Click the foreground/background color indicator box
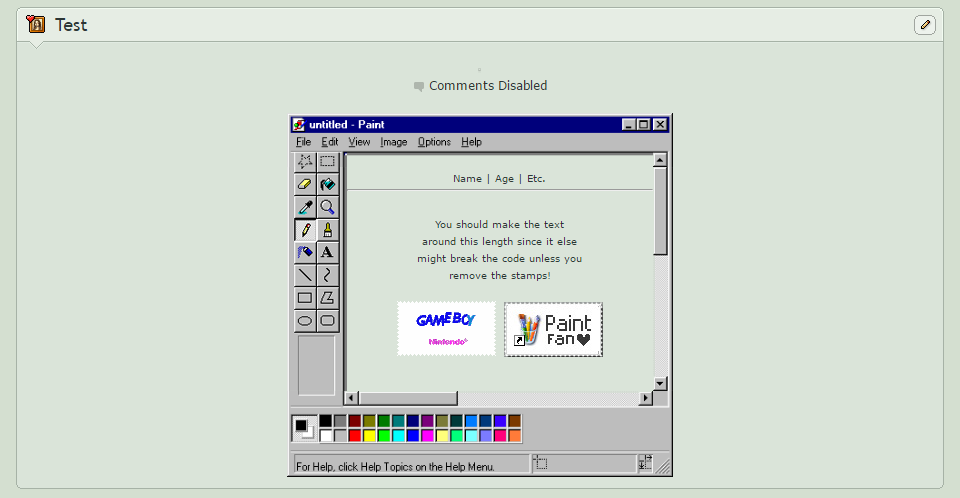The image size is (960, 498). 304,428
